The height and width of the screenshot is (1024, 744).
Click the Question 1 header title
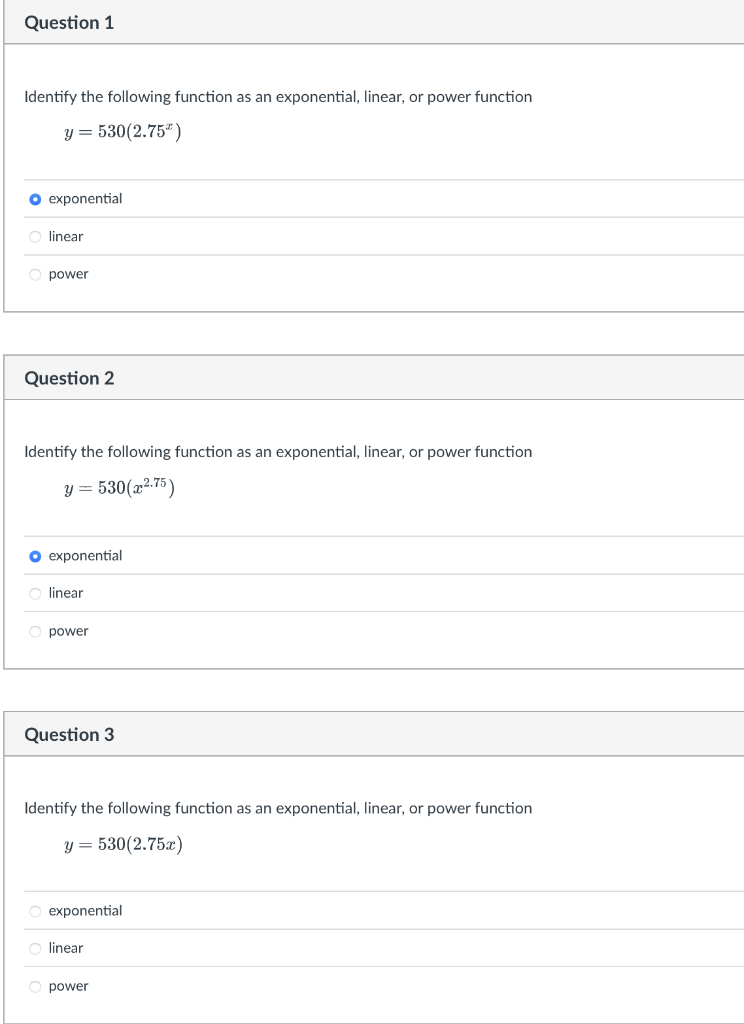[69, 22]
